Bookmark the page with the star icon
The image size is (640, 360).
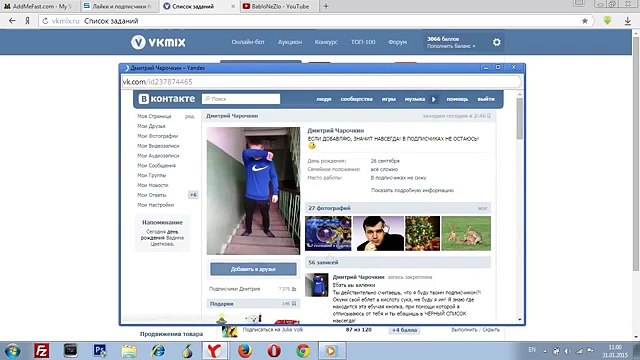[584, 21]
